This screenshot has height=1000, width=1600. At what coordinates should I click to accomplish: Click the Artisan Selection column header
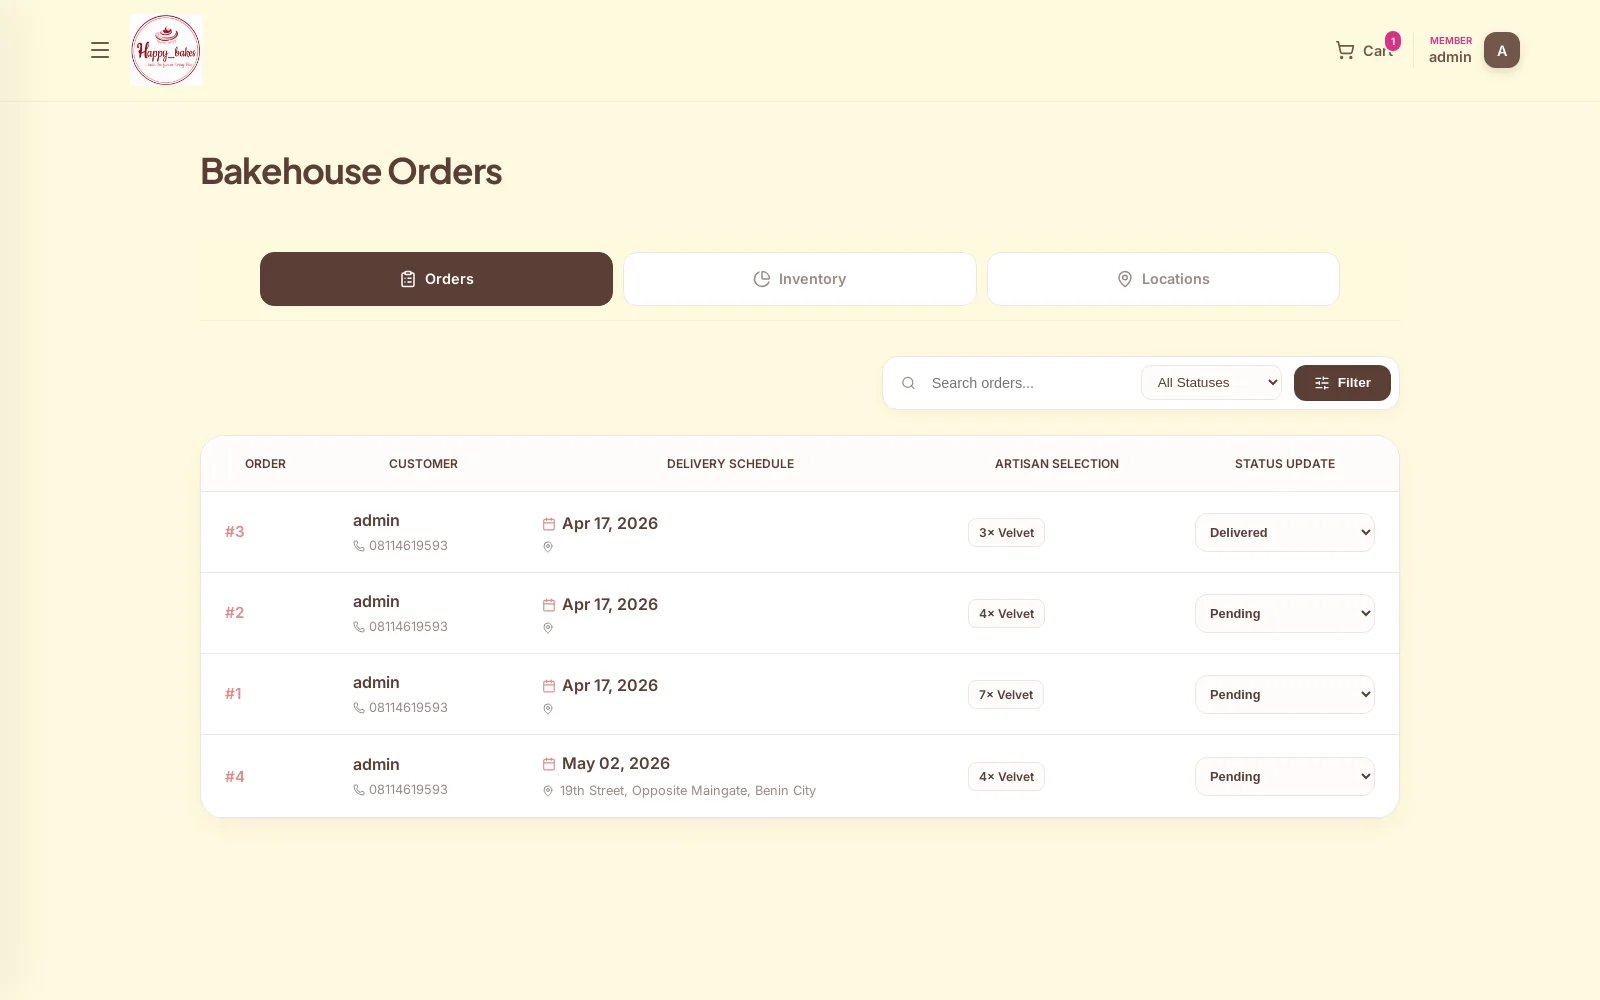click(1057, 464)
